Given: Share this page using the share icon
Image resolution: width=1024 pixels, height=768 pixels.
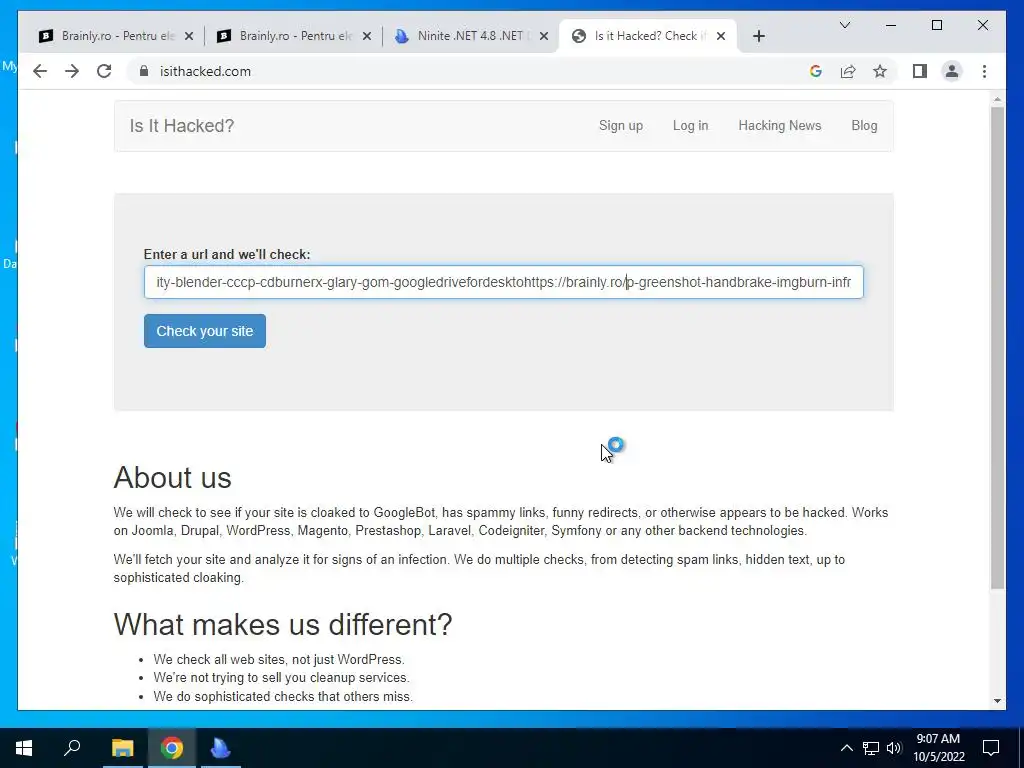Looking at the screenshot, I should click(x=848, y=71).
